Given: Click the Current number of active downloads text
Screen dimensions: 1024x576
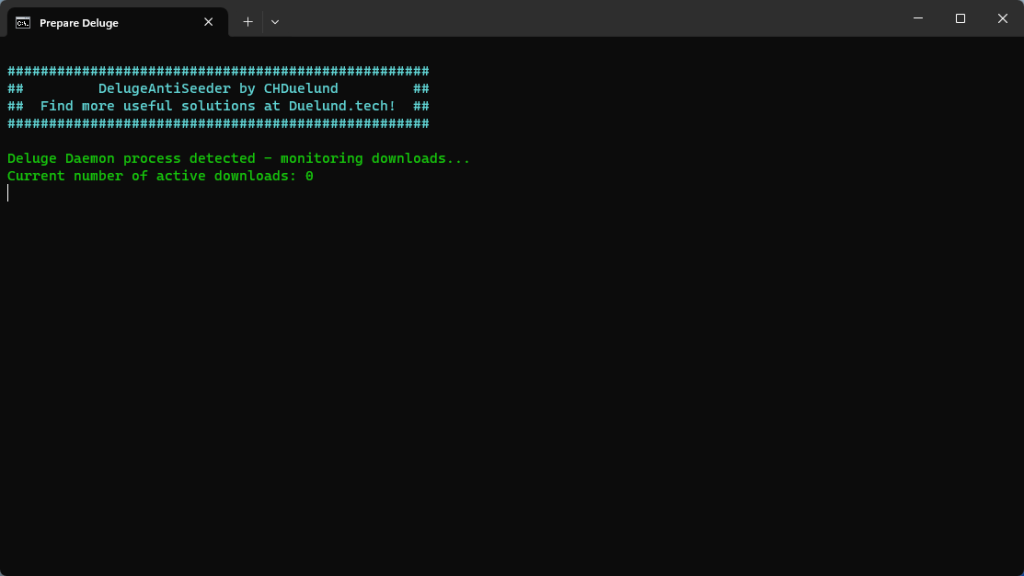Looking at the screenshot, I should coord(151,176).
